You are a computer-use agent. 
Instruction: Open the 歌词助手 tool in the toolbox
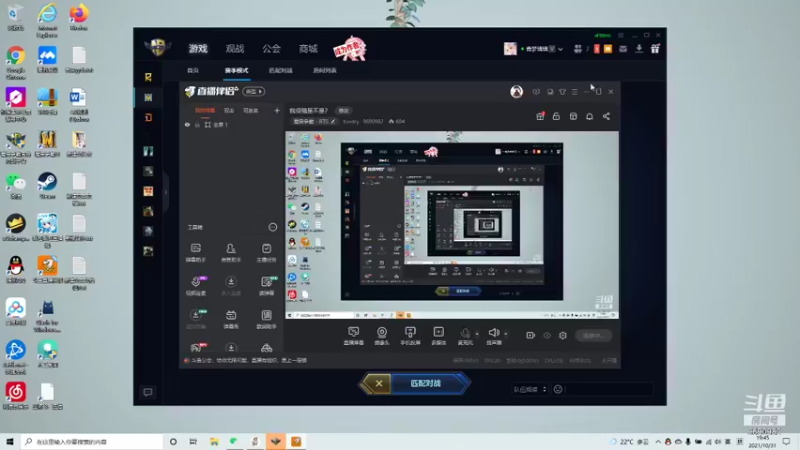click(266, 319)
